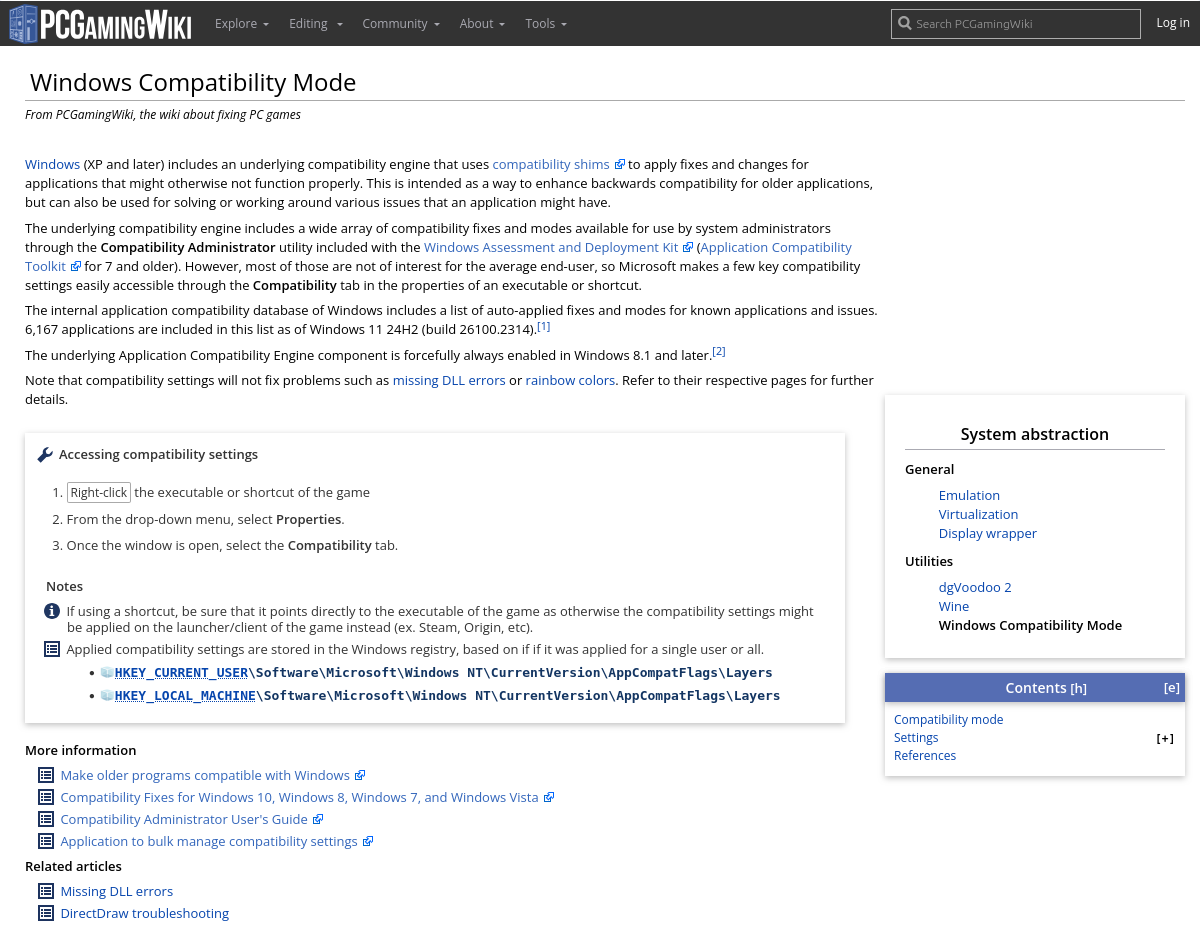Open the Explore dropdown menu
Image resolution: width=1200 pixels, height=931 pixels.
click(242, 23)
